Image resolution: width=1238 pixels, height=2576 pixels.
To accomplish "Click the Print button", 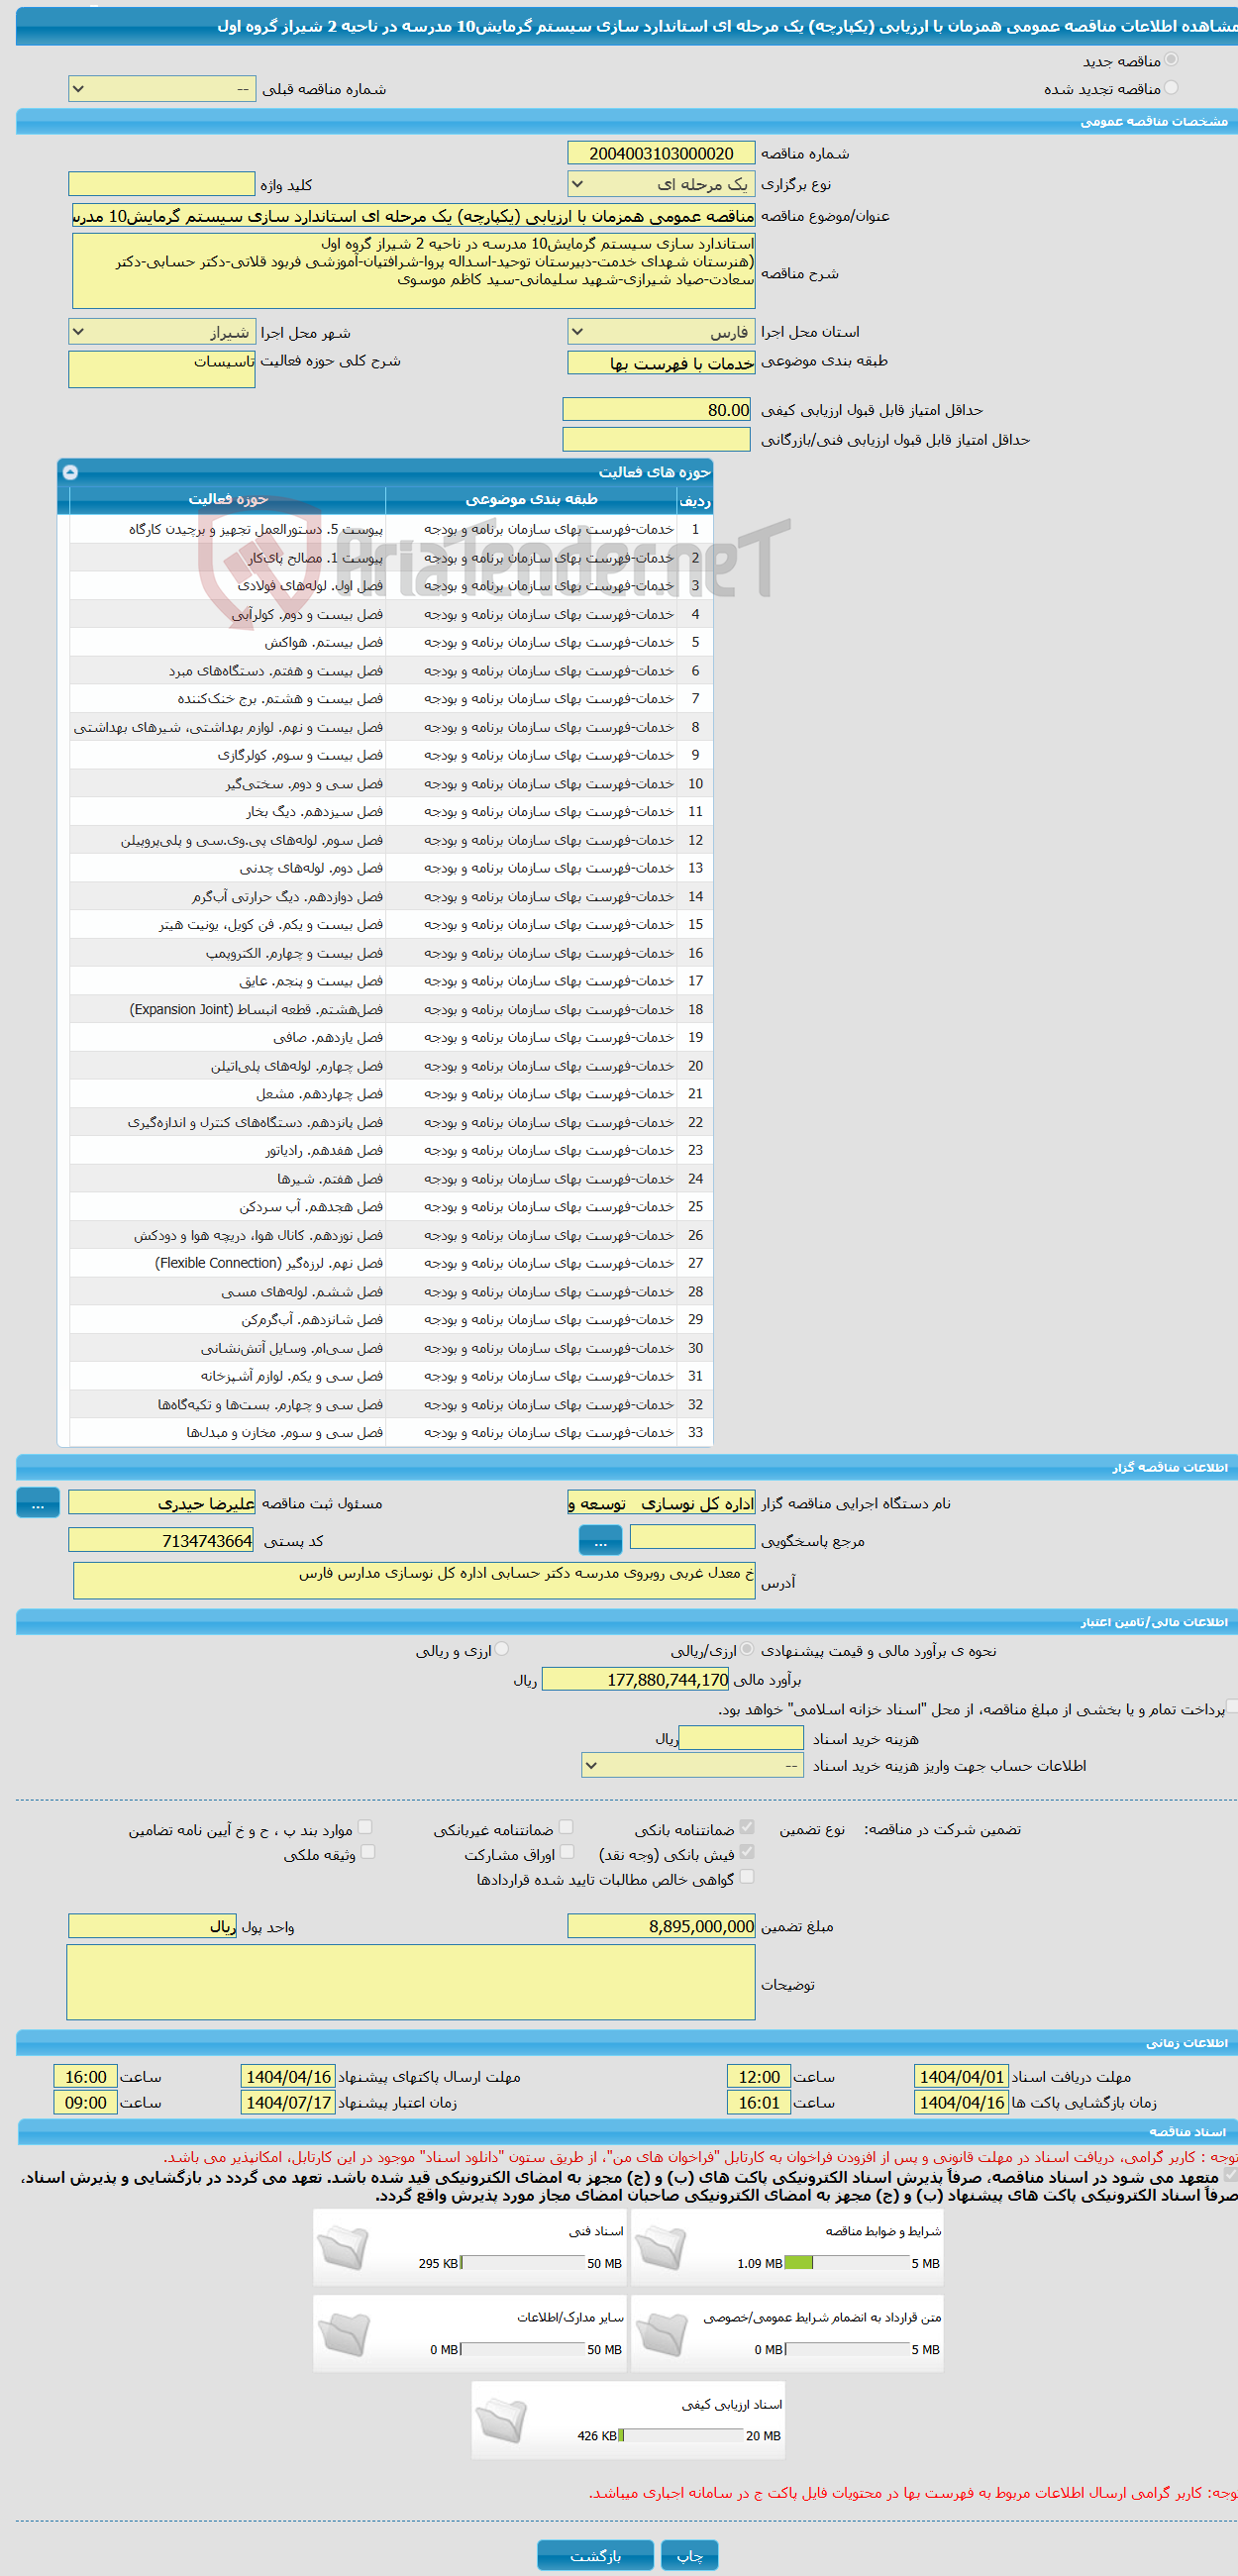I will [690, 2555].
